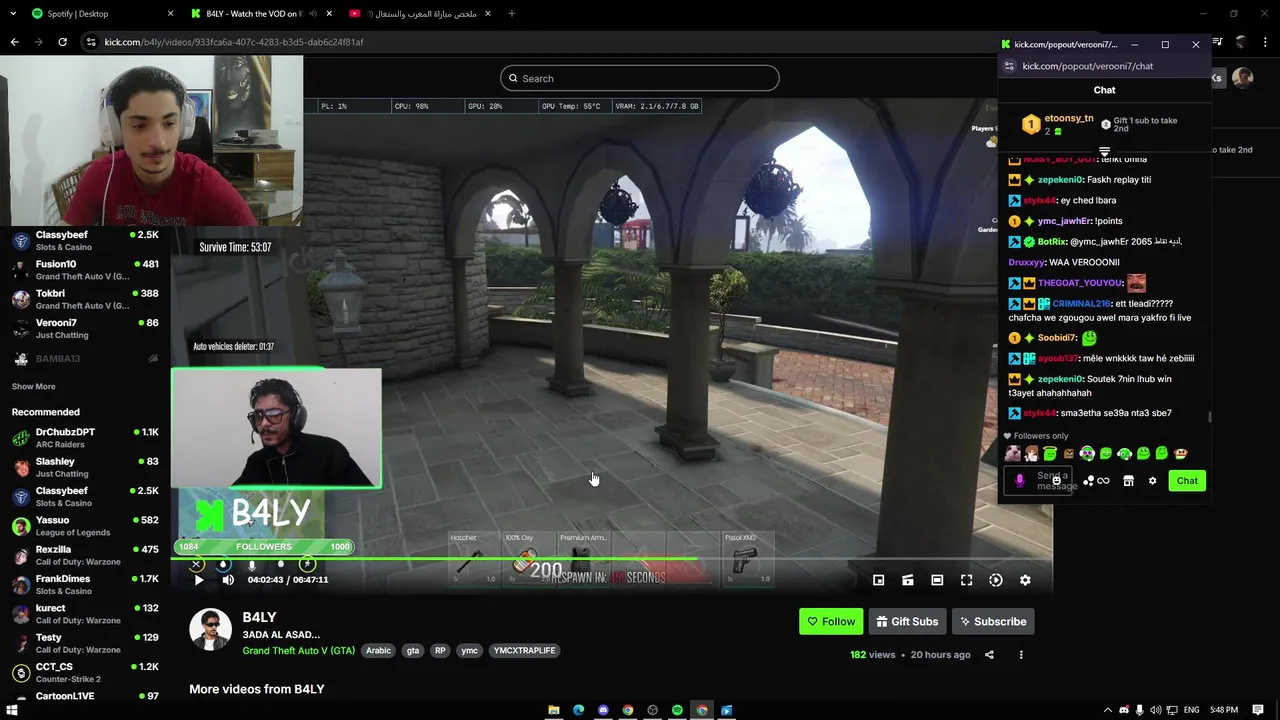
Task: Open Verooni7 channel in sidebar
Action: (85, 328)
